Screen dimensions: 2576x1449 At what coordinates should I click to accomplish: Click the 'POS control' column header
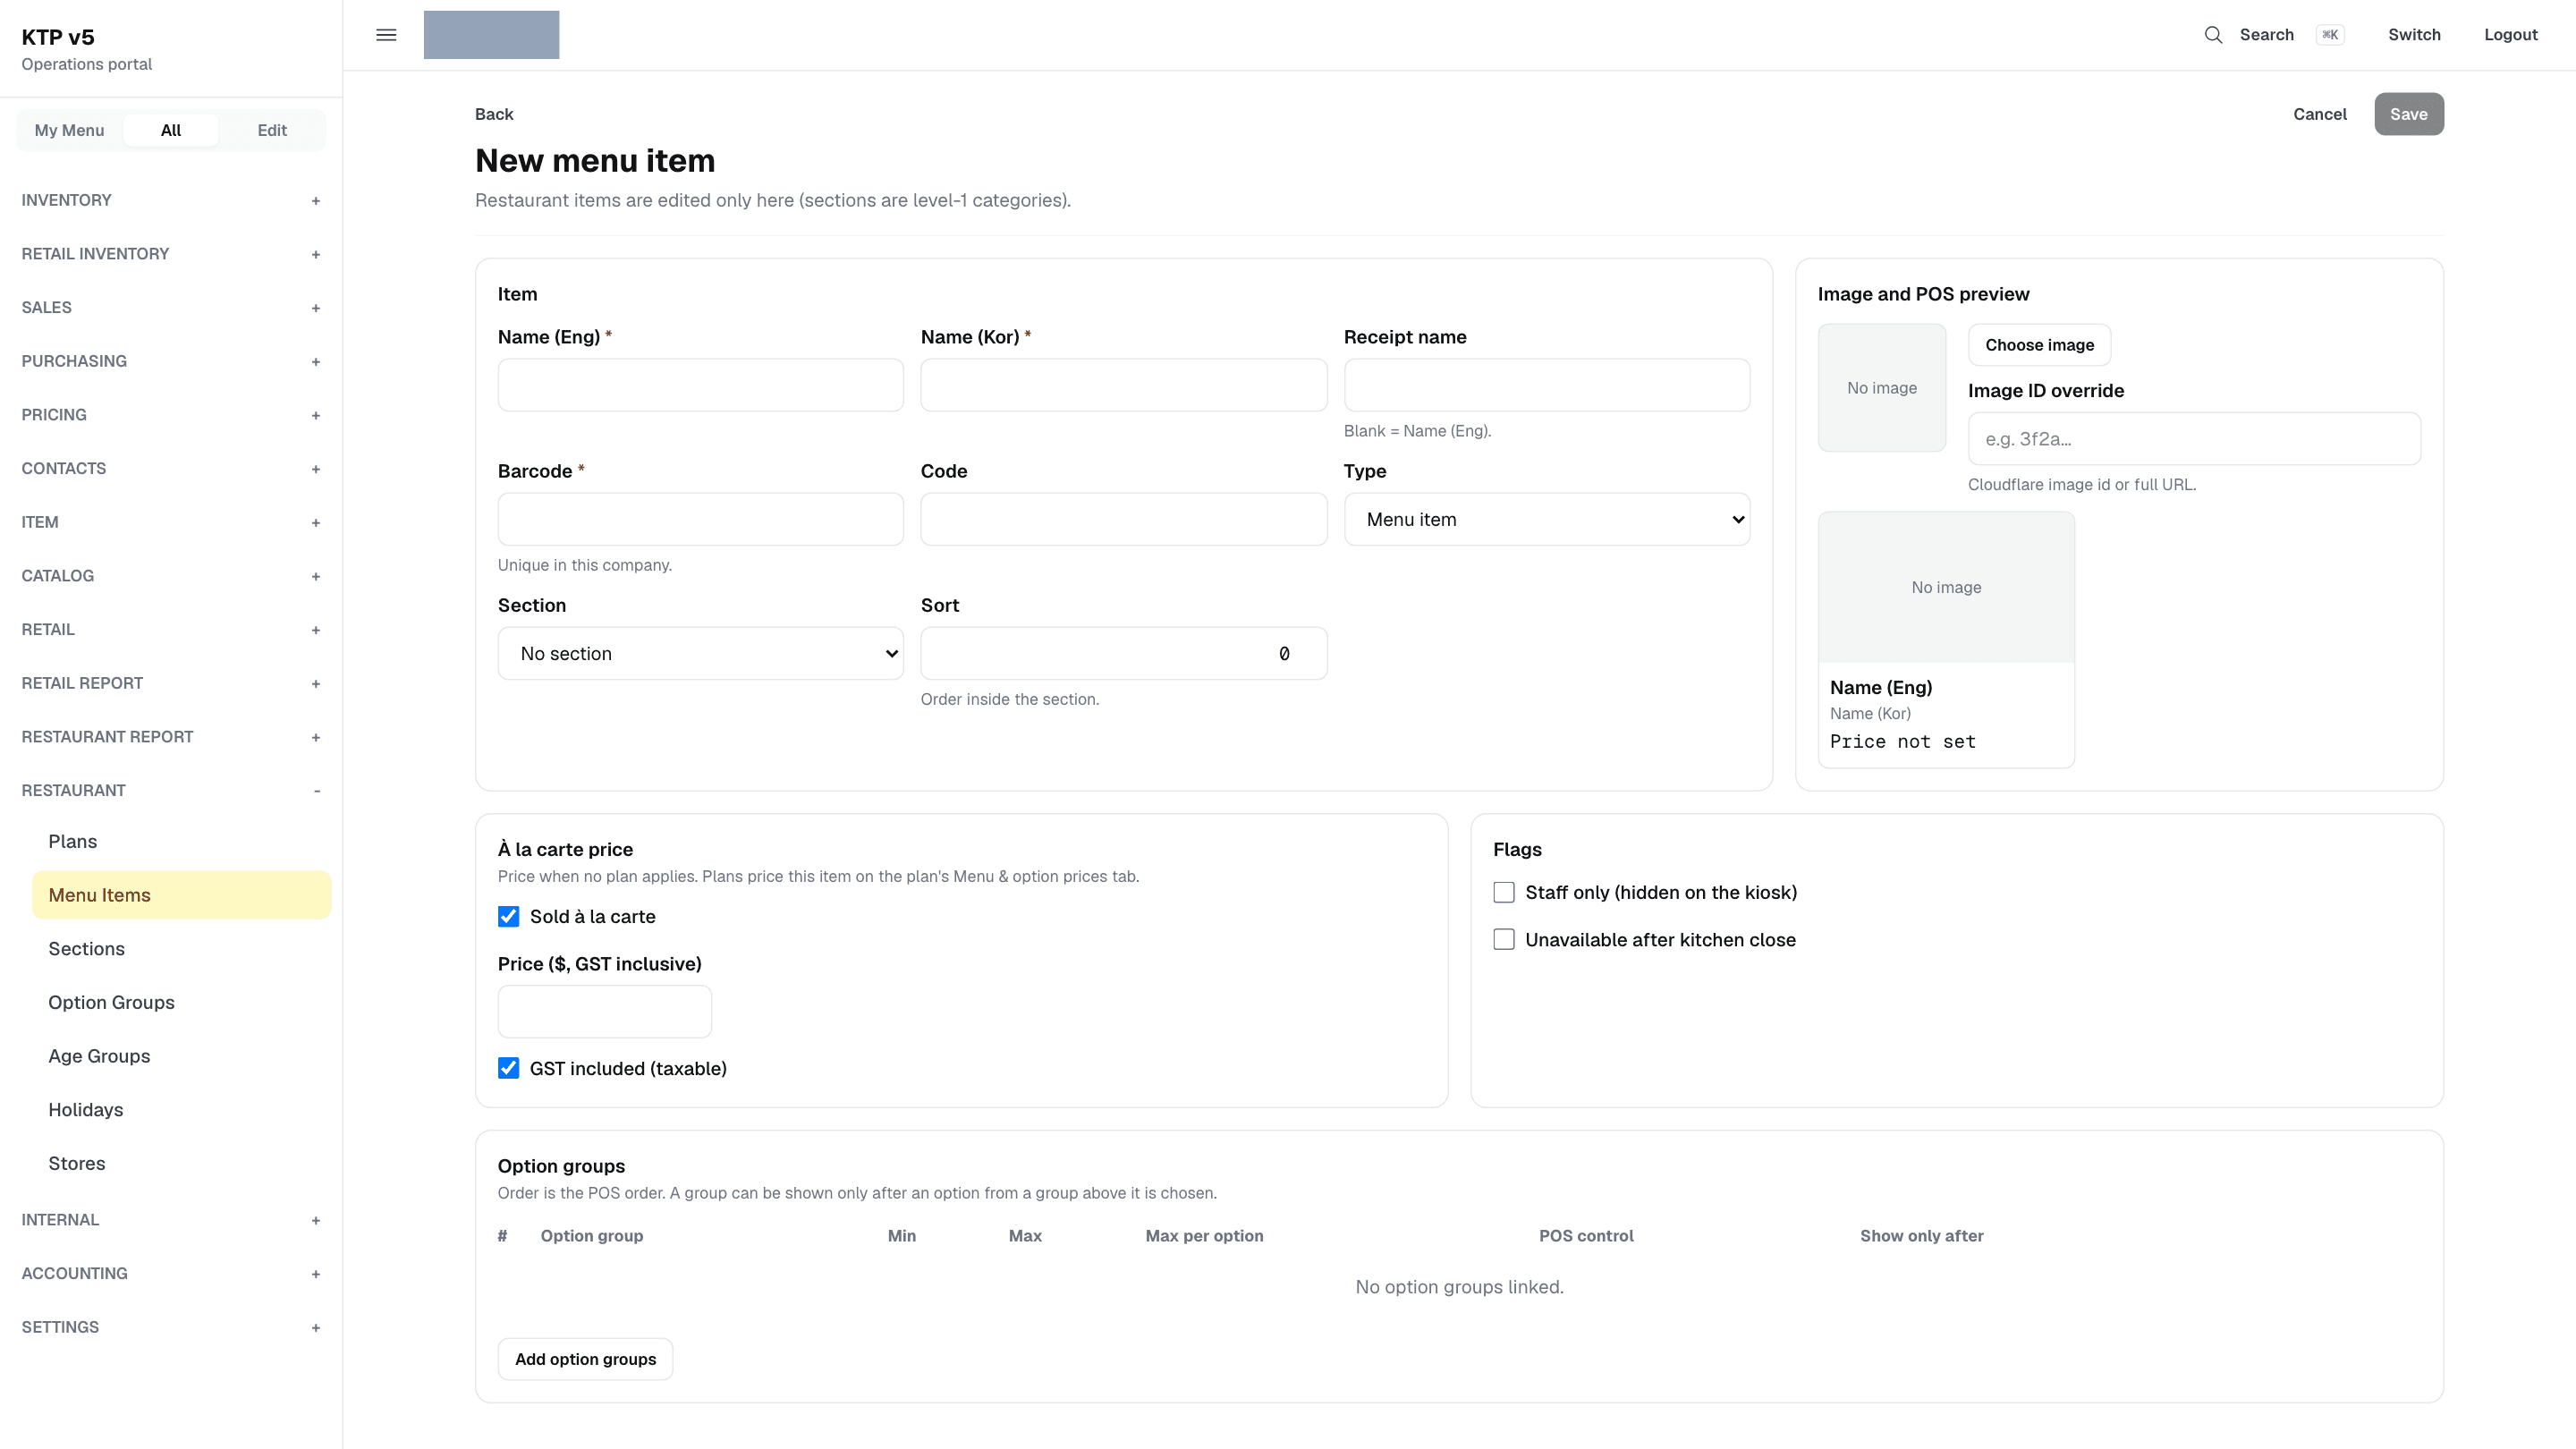1586,1236
